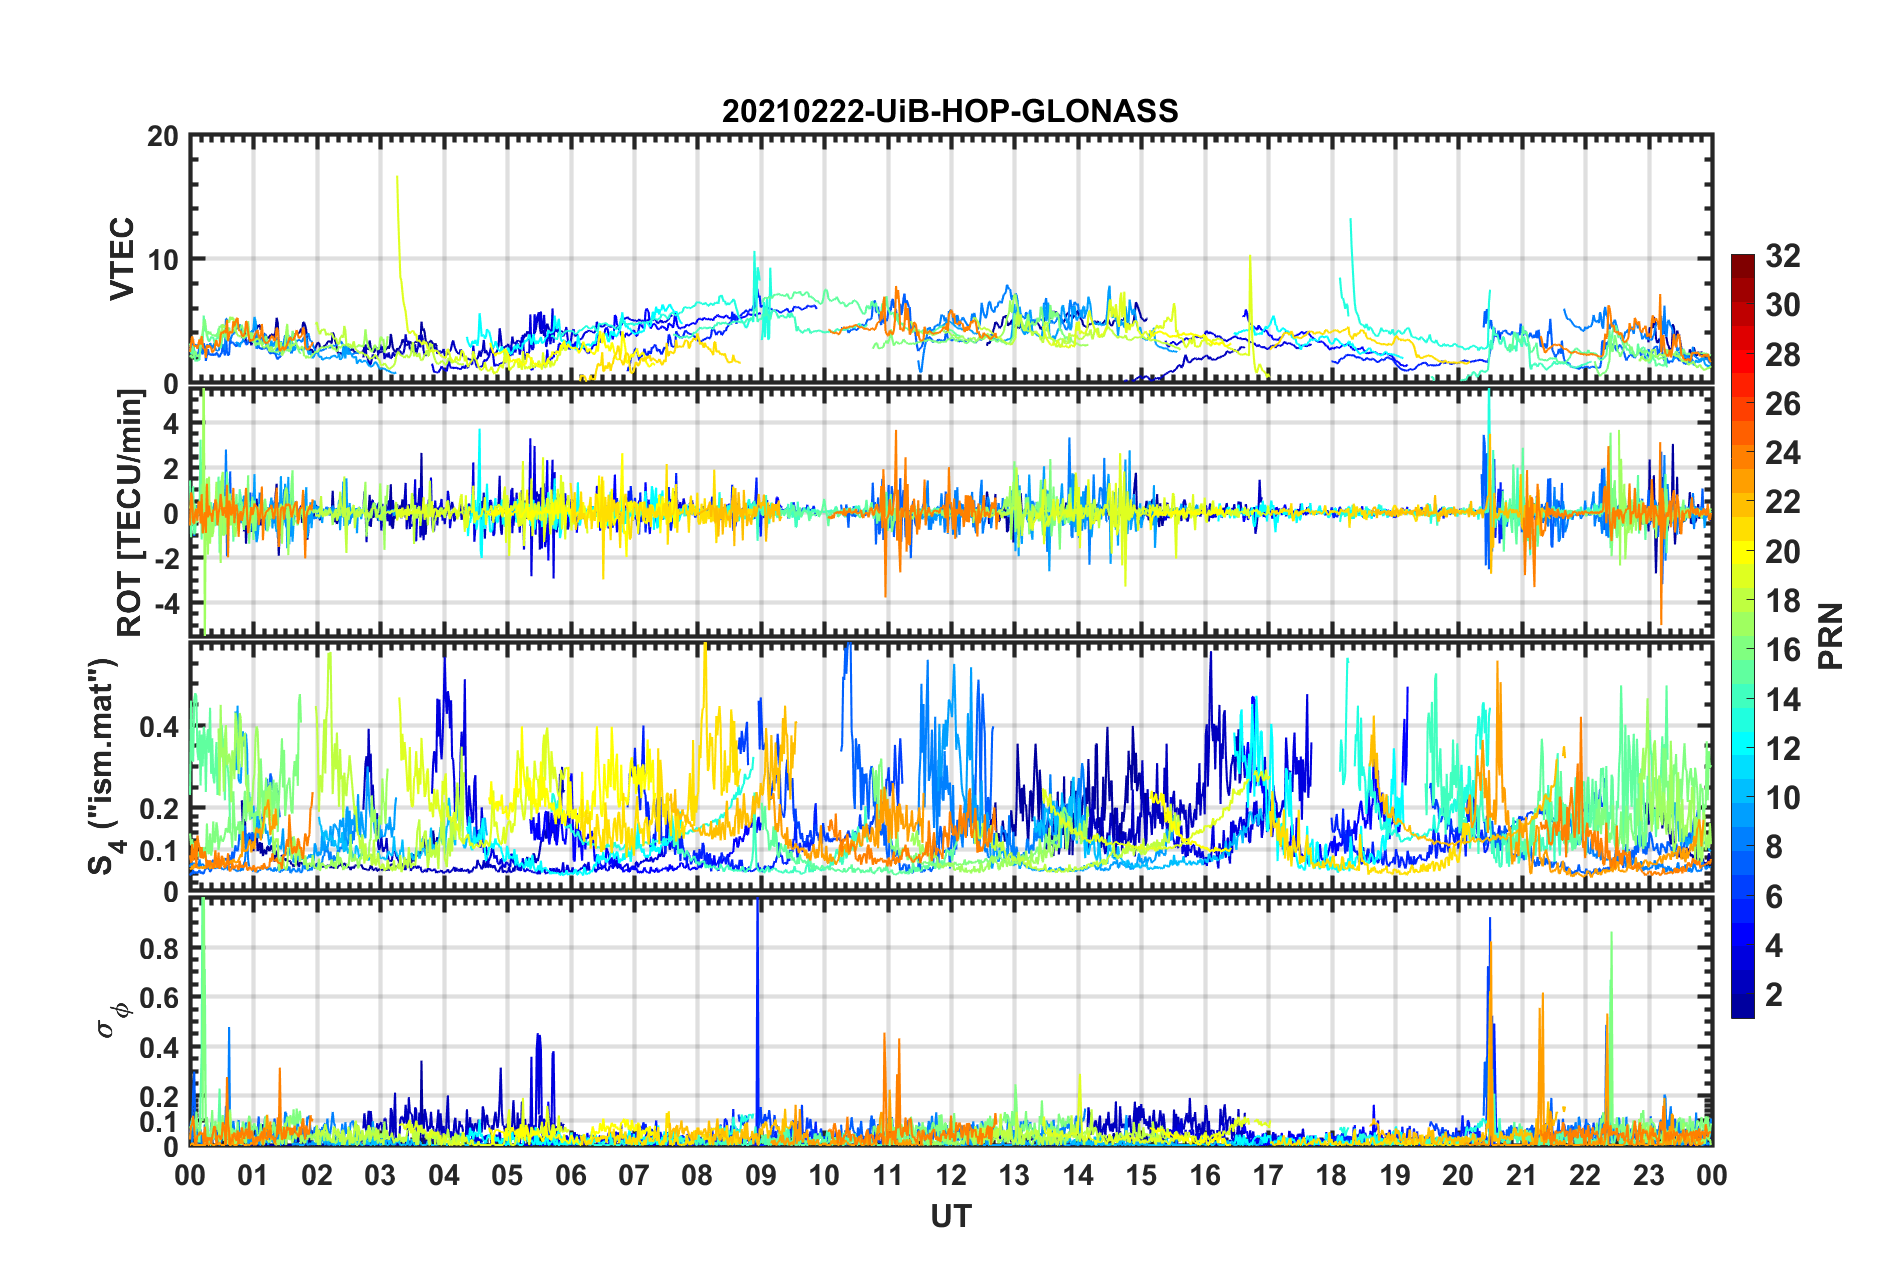
Task: Click the plot title 20210222-UiB-HOP-GLONASS
Action: 950,111
